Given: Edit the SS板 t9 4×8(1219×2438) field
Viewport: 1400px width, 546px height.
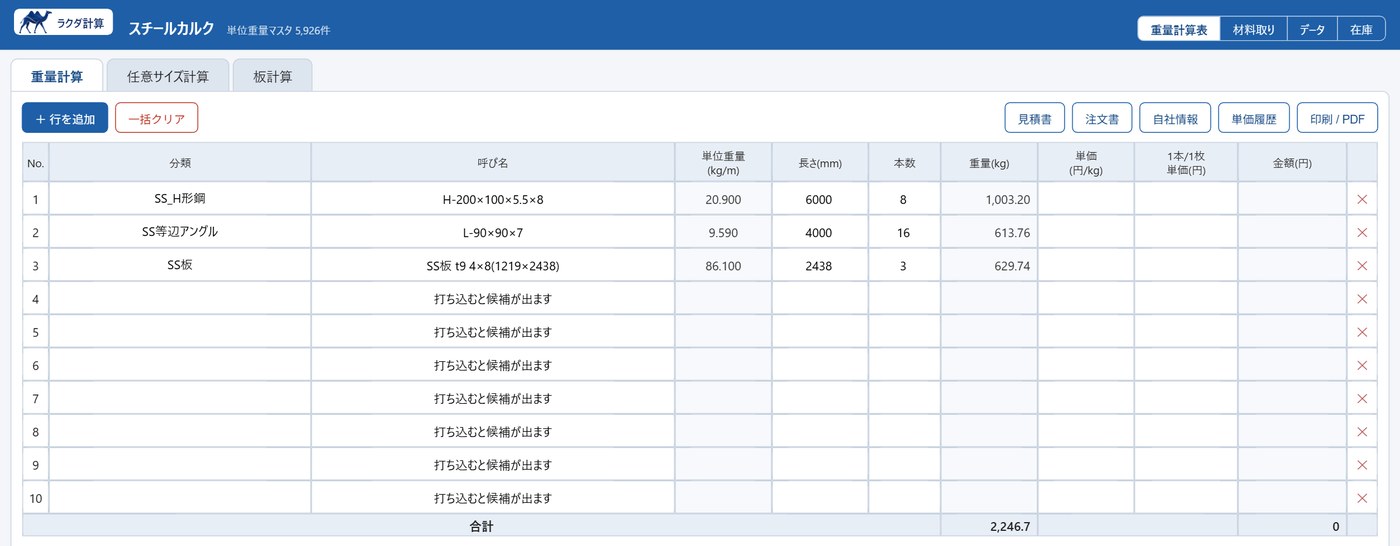Looking at the screenshot, I should [x=493, y=266].
